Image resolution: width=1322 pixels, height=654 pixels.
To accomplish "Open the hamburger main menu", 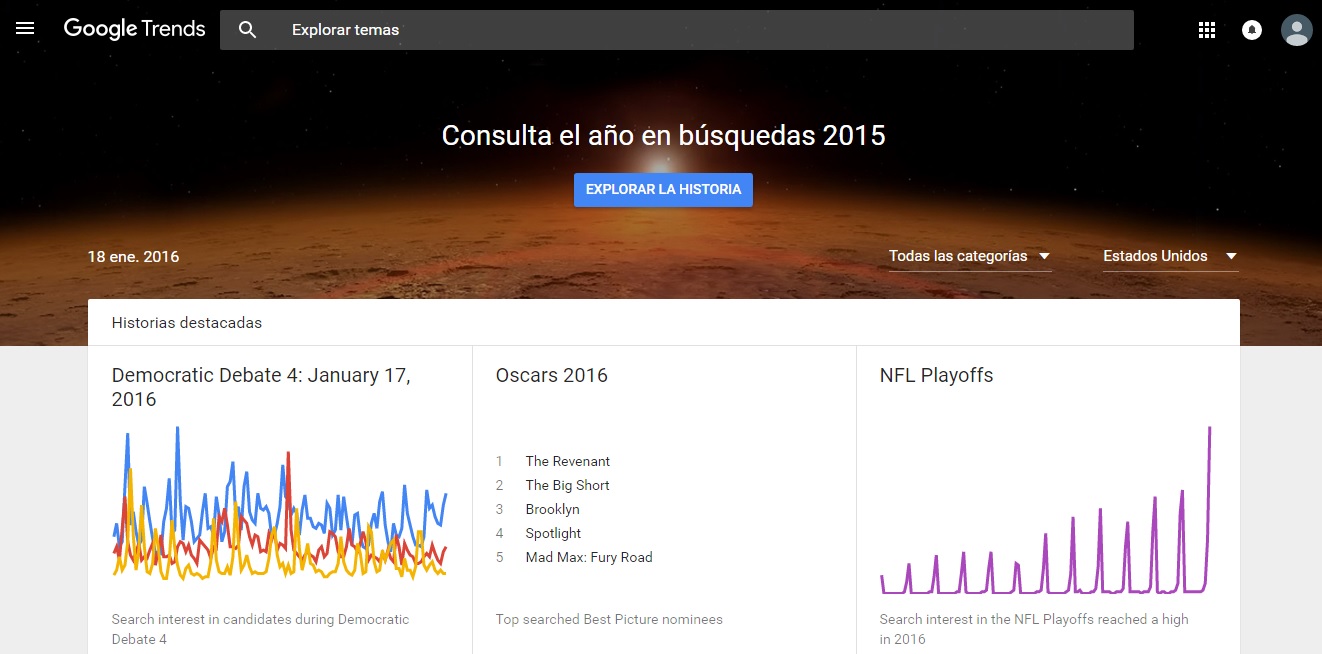I will [x=25, y=29].
